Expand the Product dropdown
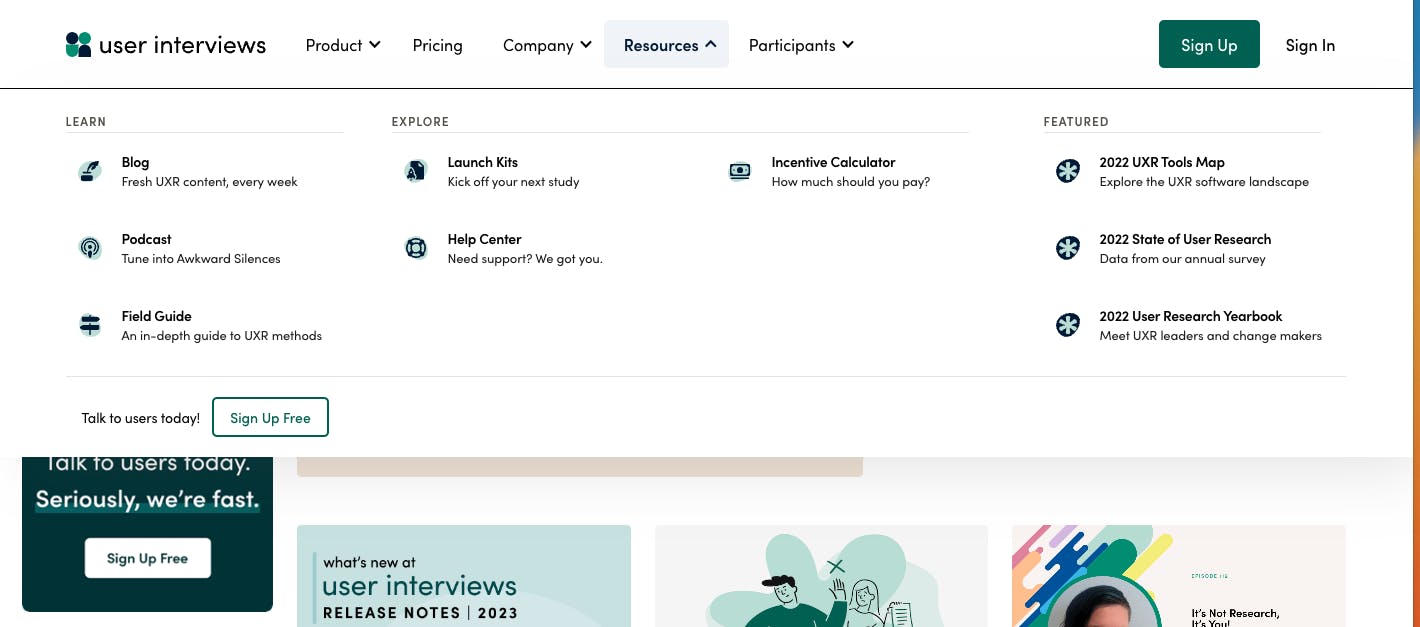 click(342, 44)
